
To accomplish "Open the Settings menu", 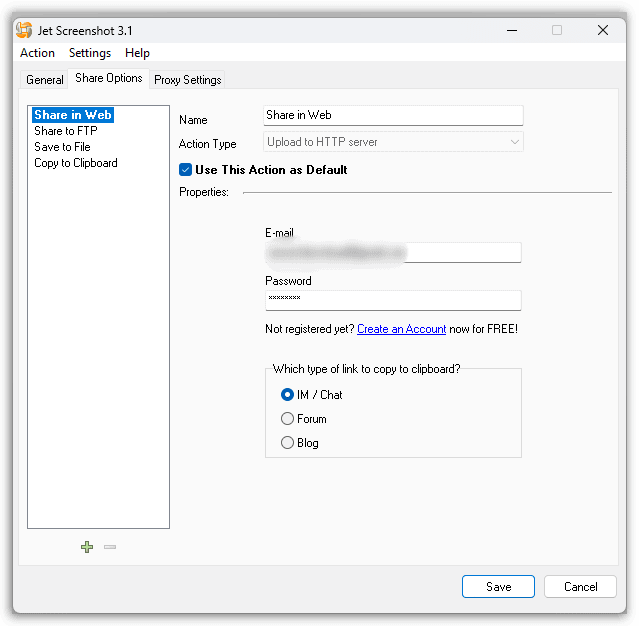I will [90, 53].
